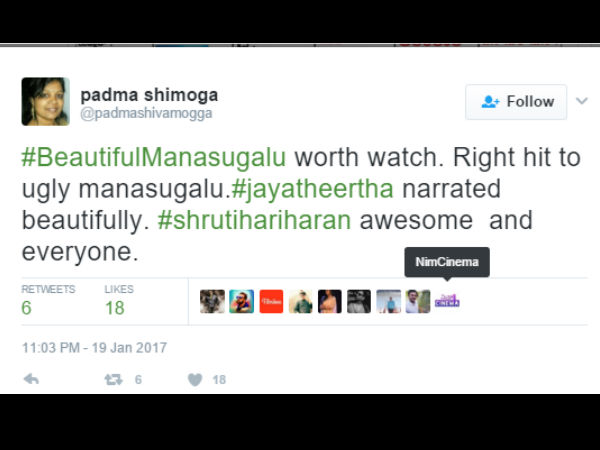Open the #jayatheertha hashtag link
Viewport: 600px width, 450px height.
pyautogui.click(x=313, y=189)
